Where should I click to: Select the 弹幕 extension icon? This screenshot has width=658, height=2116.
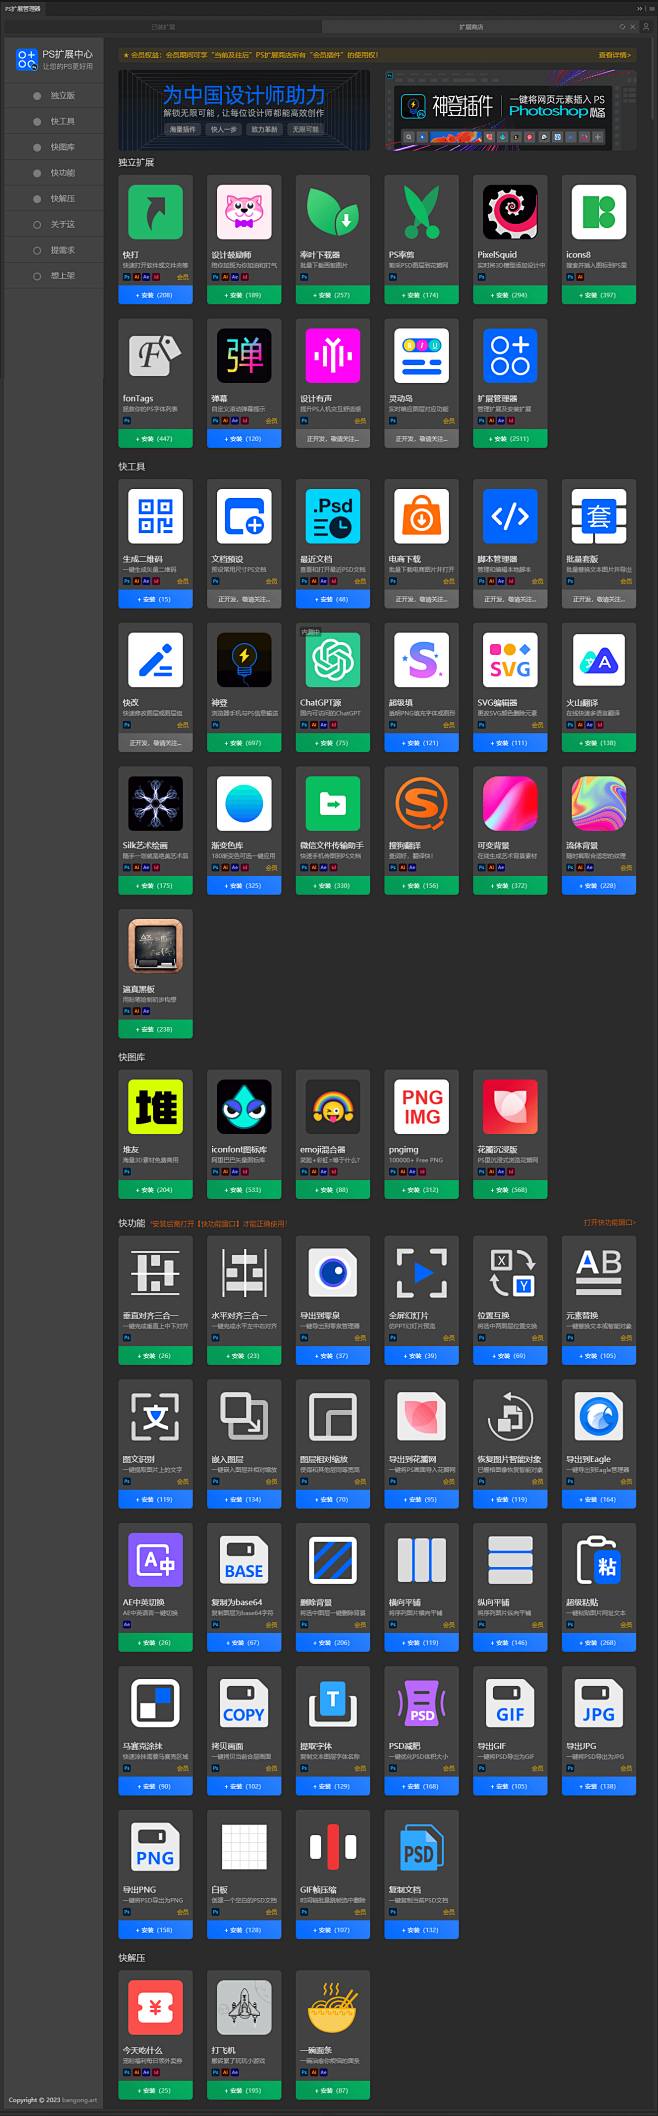click(244, 356)
